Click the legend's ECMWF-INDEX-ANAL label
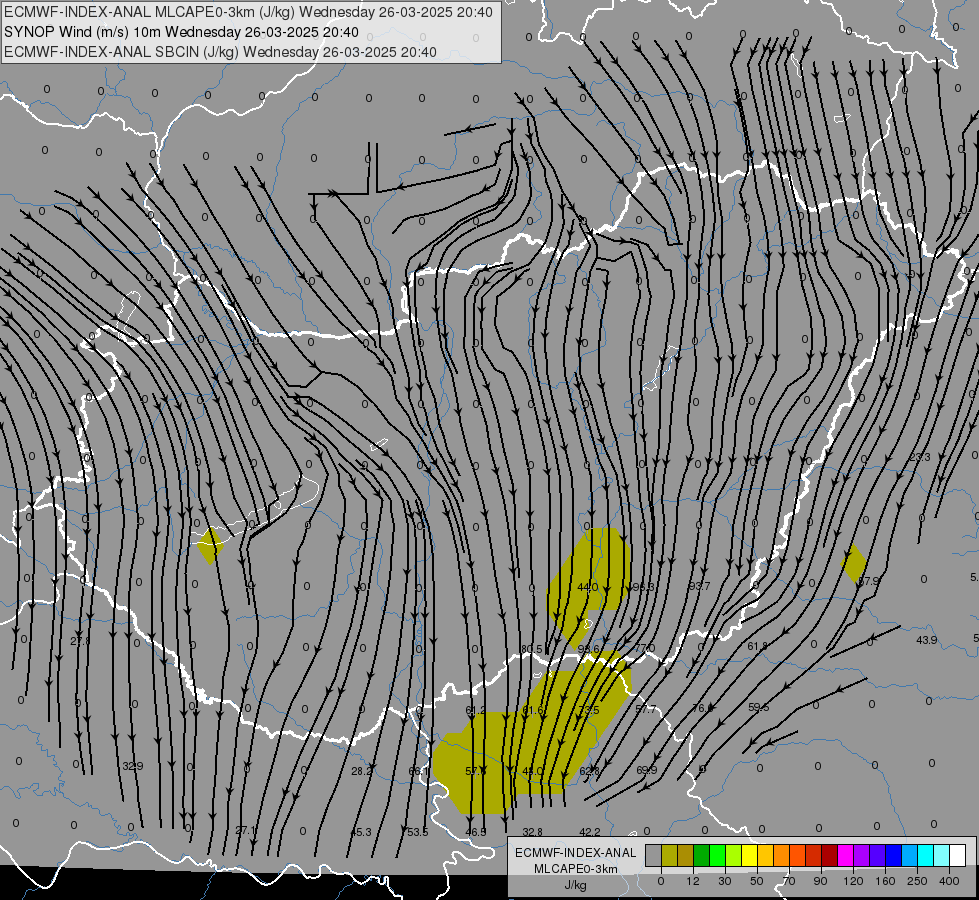The image size is (979, 900). pyautogui.click(x=576, y=853)
